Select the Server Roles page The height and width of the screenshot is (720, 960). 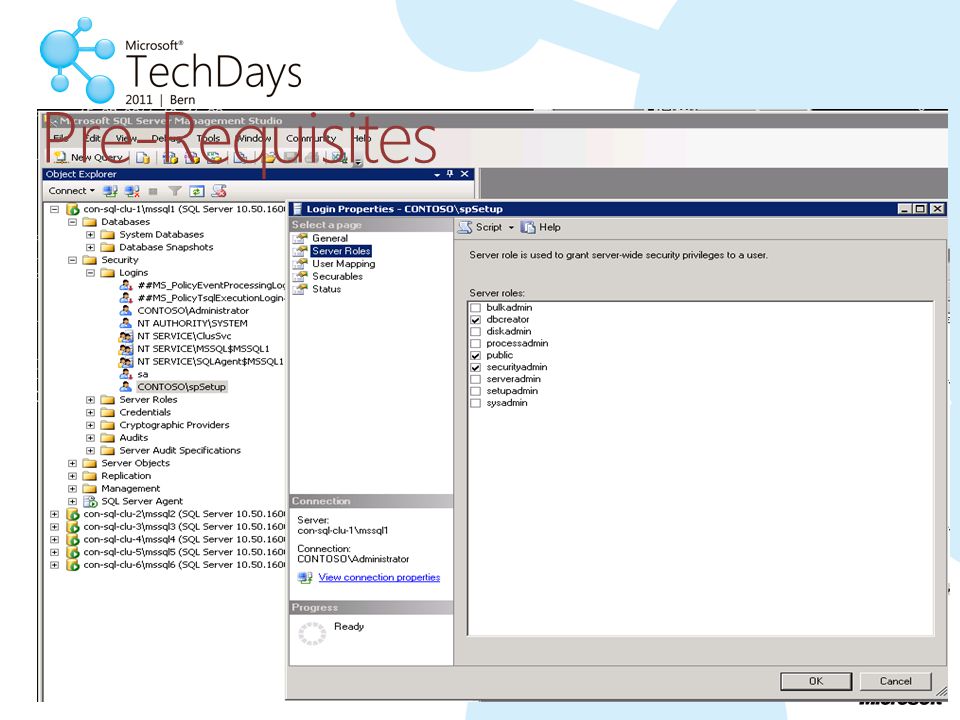tap(341, 251)
